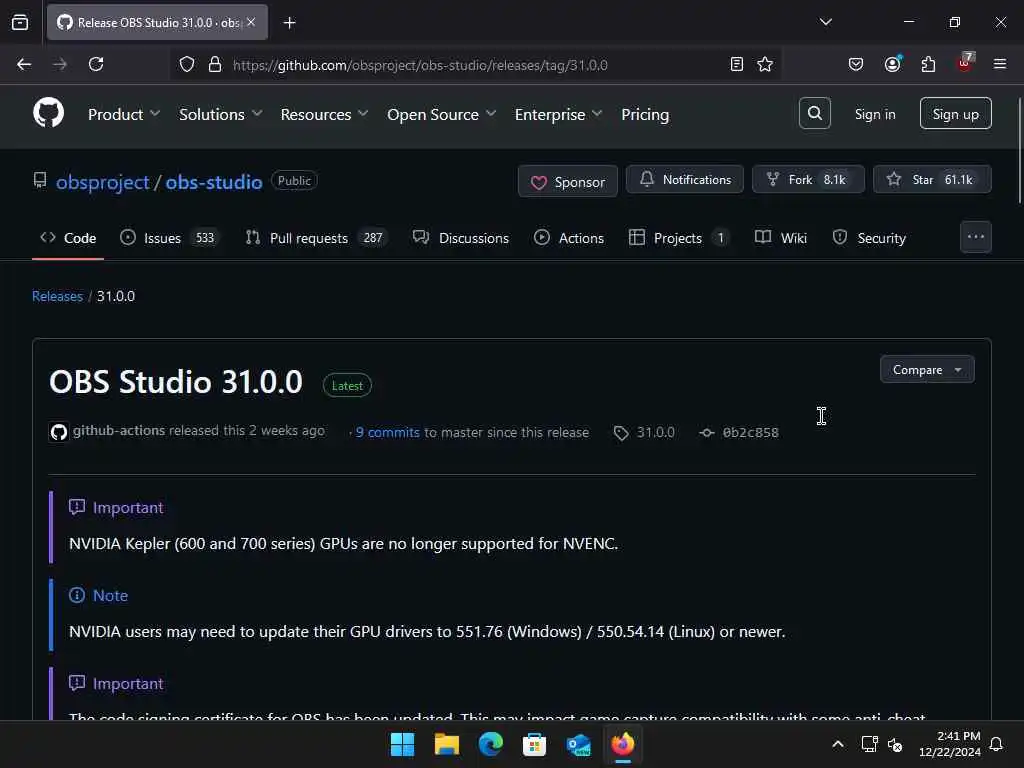The width and height of the screenshot is (1024, 768).
Task: Star the repository with Star button
Action: tap(932, 180)
